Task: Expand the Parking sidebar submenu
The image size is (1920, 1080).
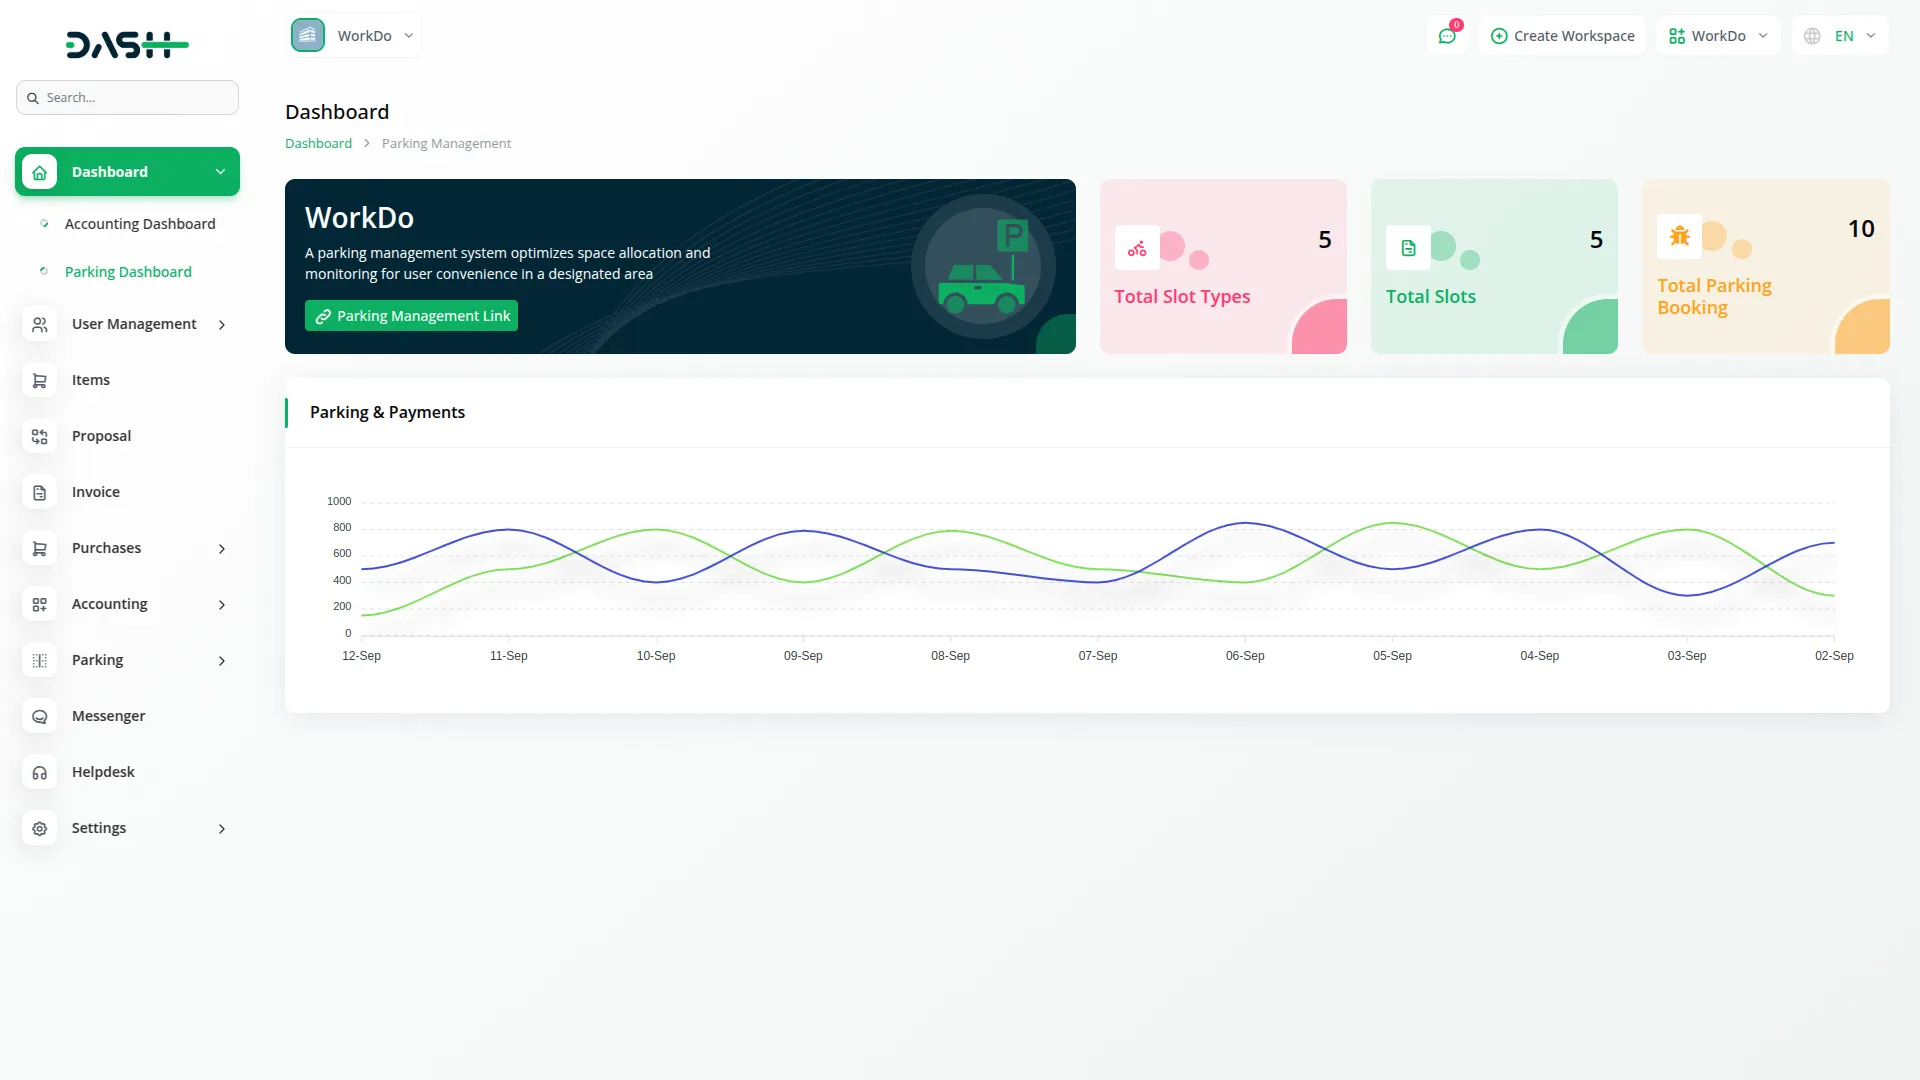Action: point(222,660)
